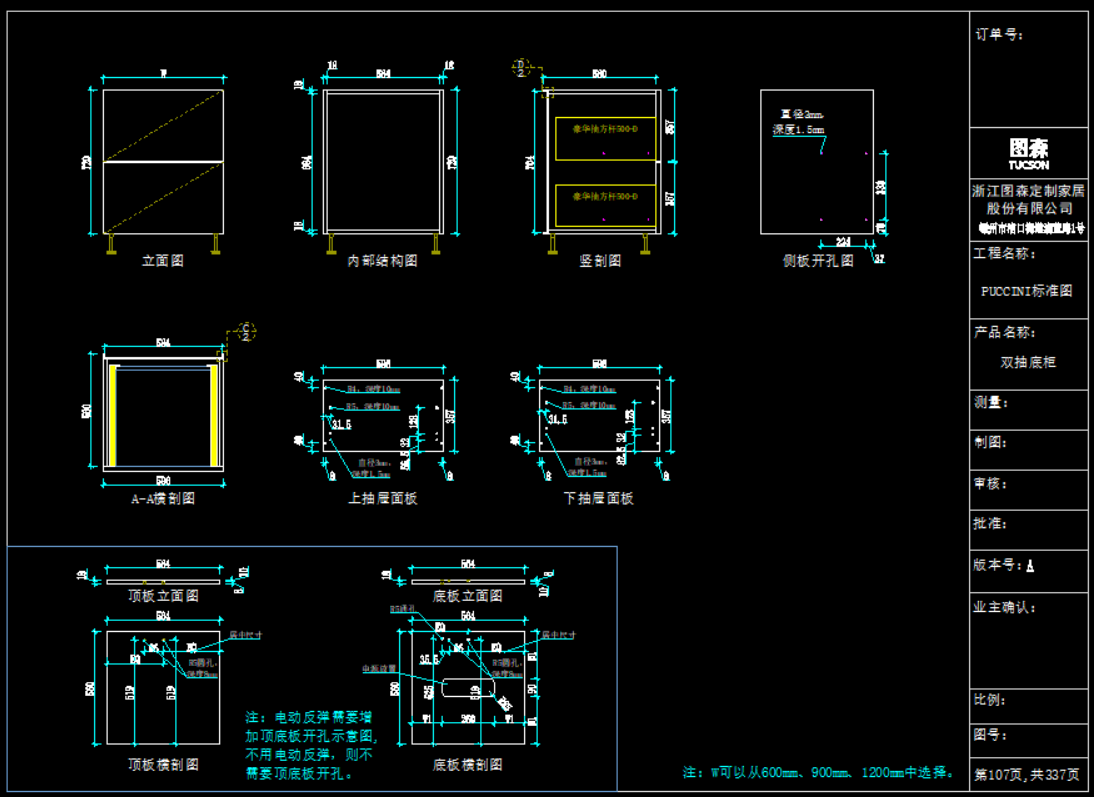
Task: Click the TUCSON company logo in title block
Action: click(1028, 154)
